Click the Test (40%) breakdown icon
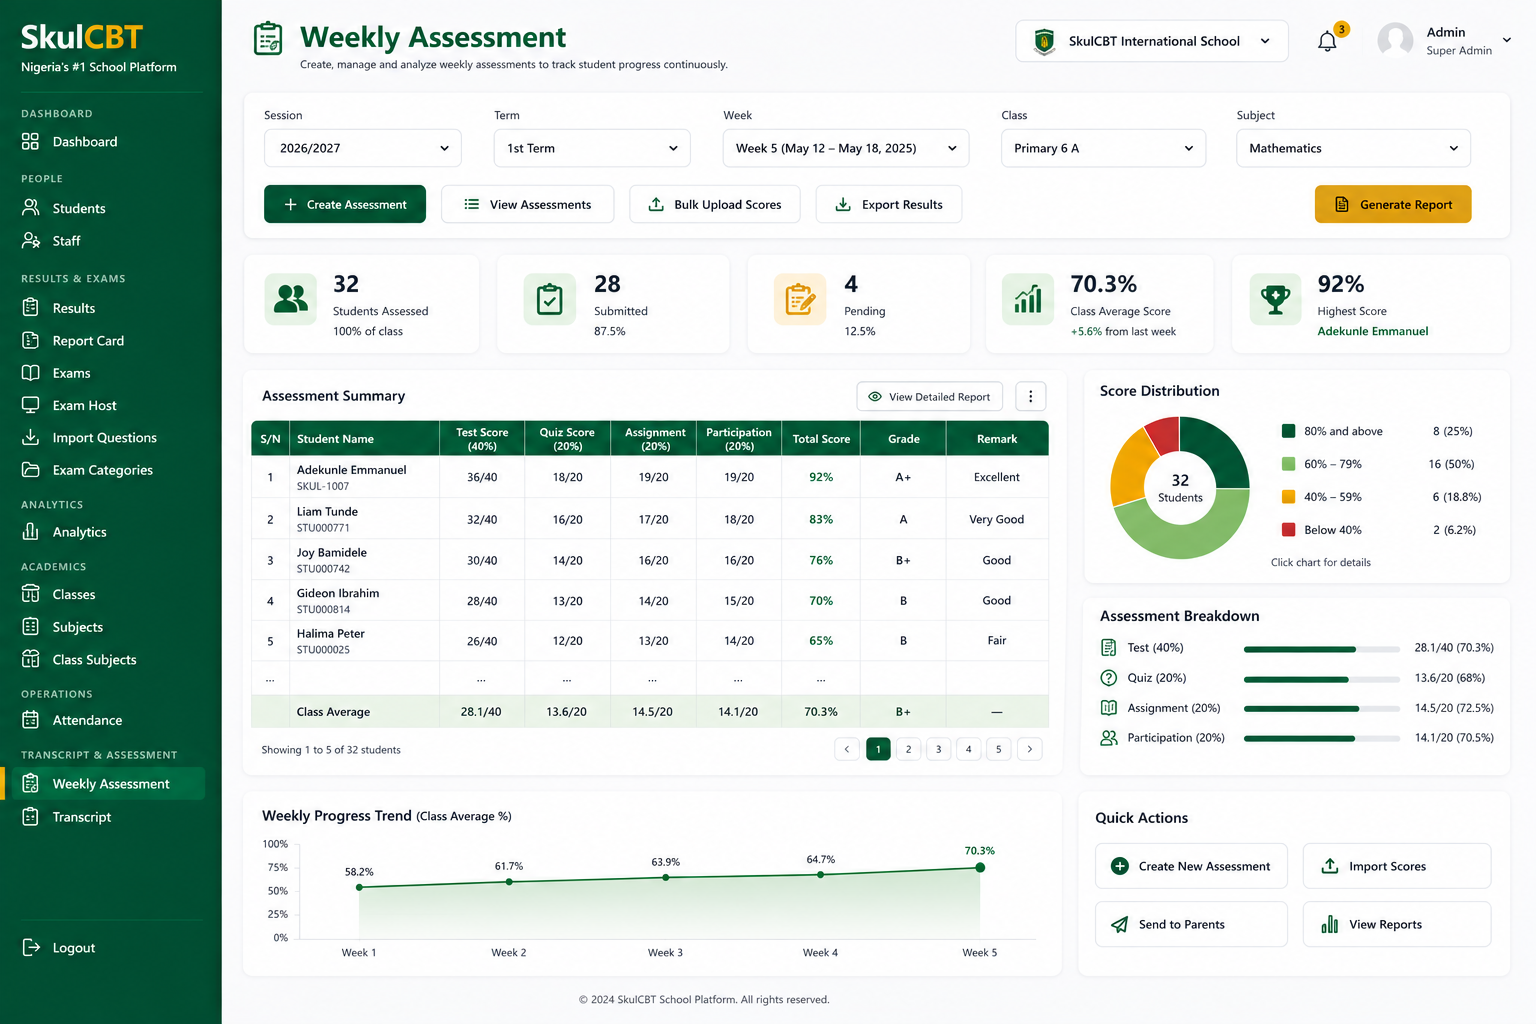This screenshot has height=1024, width=1536. coord(1108,647)
